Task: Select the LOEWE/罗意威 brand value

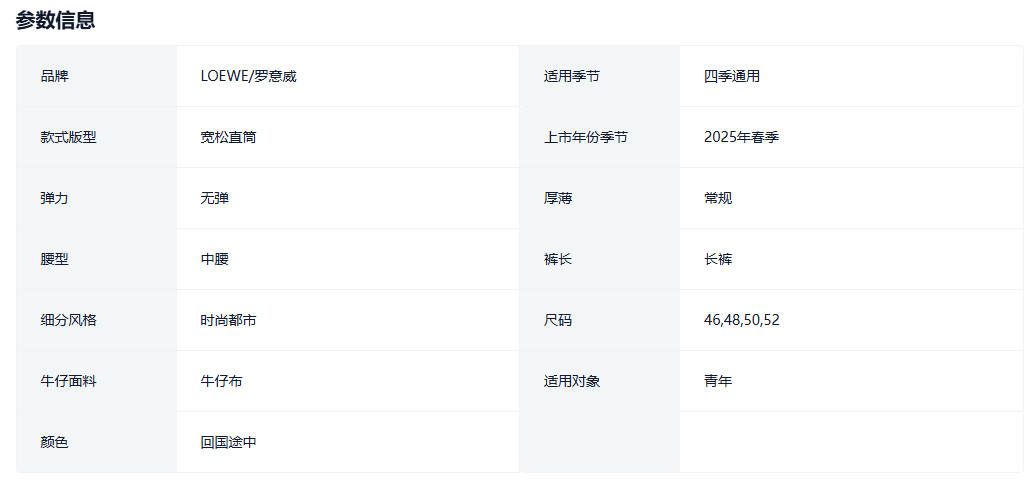Action: click(248, 76)
